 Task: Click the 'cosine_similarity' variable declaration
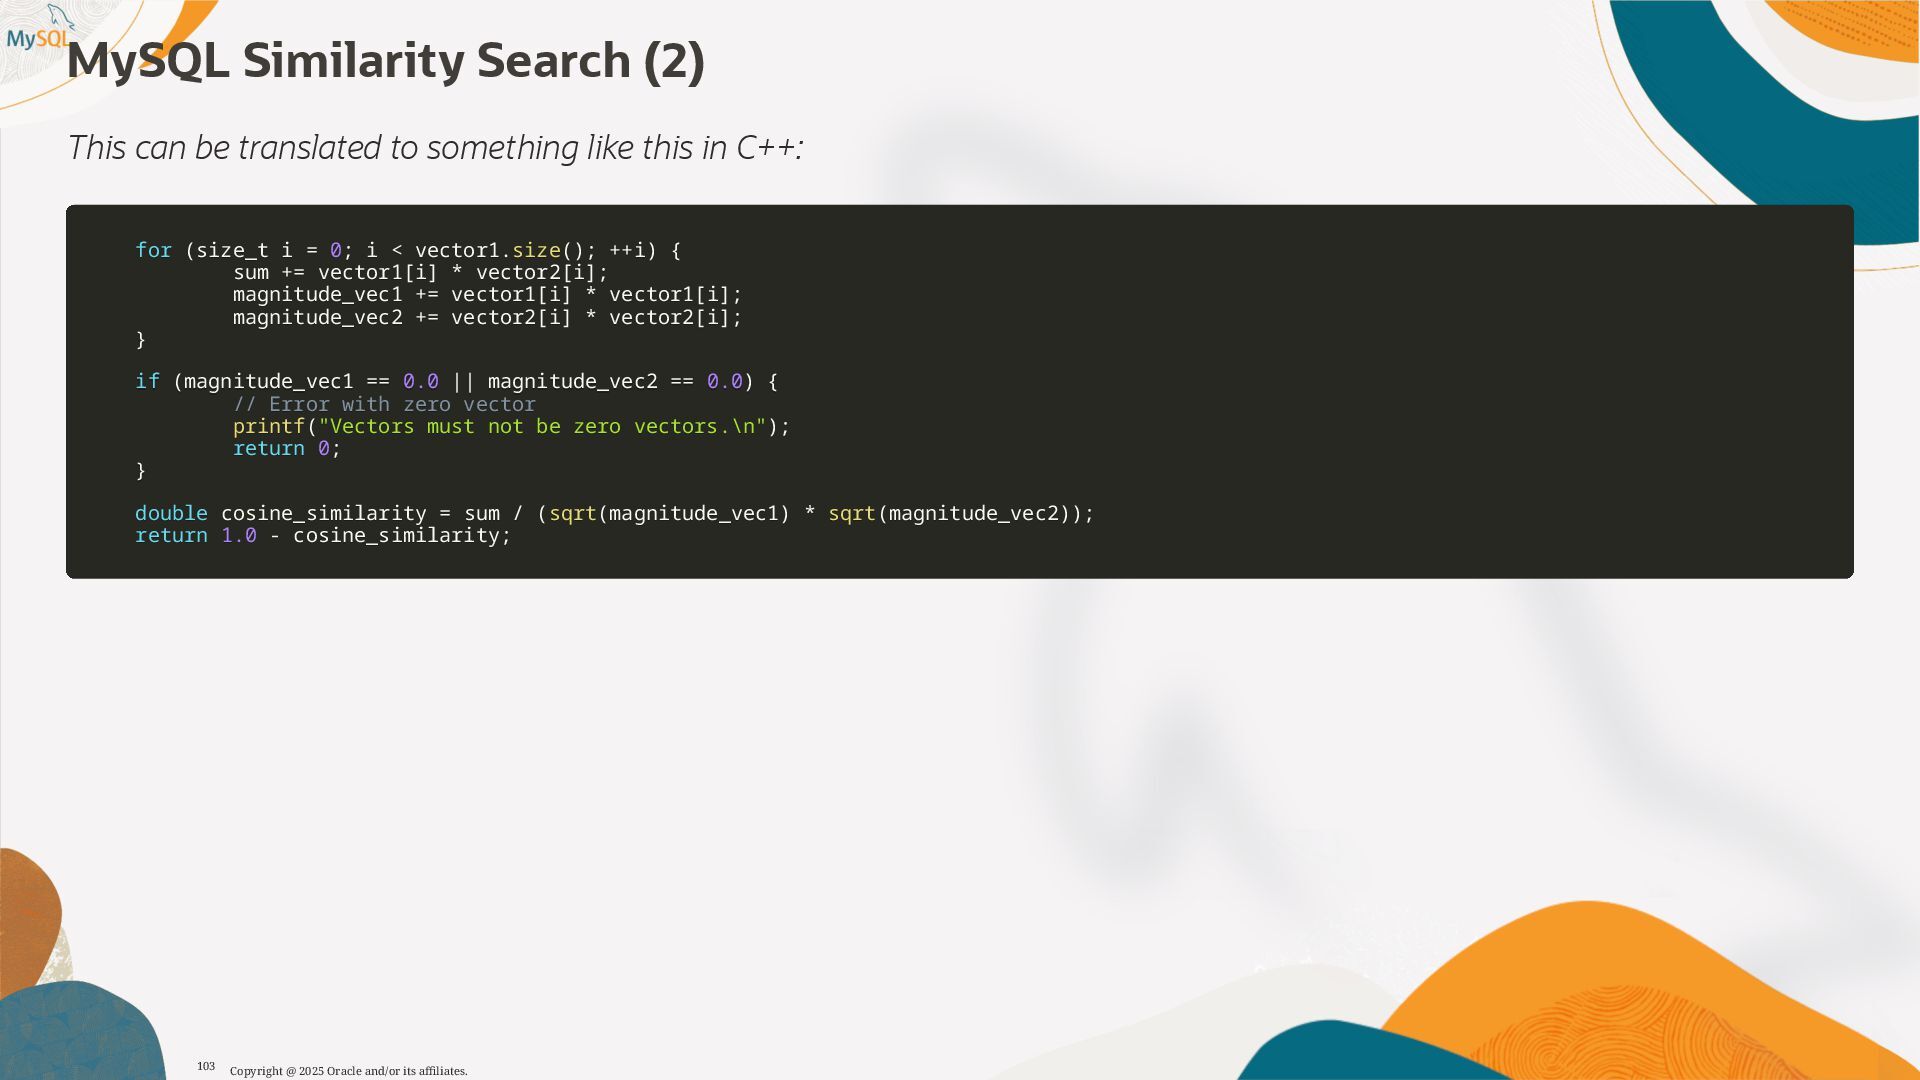click(323, 513)
